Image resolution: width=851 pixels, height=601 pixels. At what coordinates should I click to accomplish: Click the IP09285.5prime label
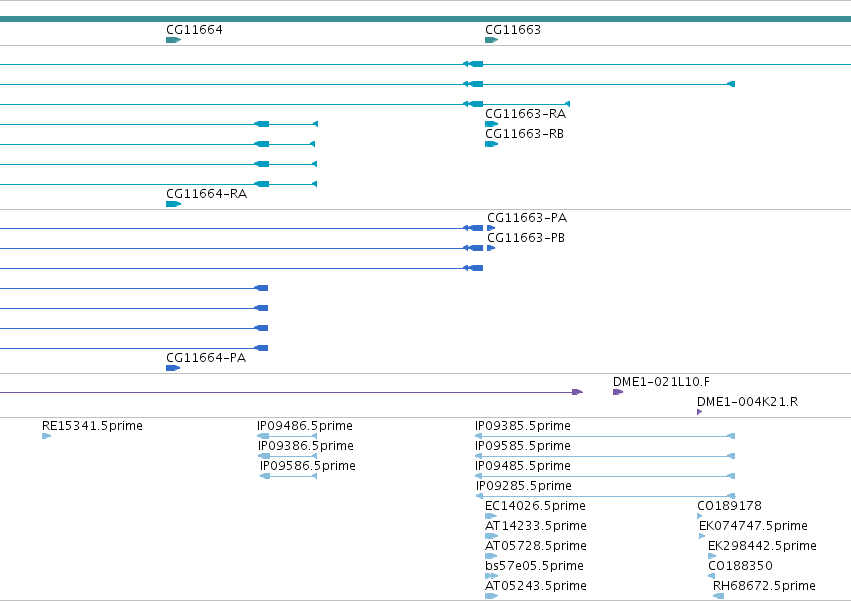[524, 486]
